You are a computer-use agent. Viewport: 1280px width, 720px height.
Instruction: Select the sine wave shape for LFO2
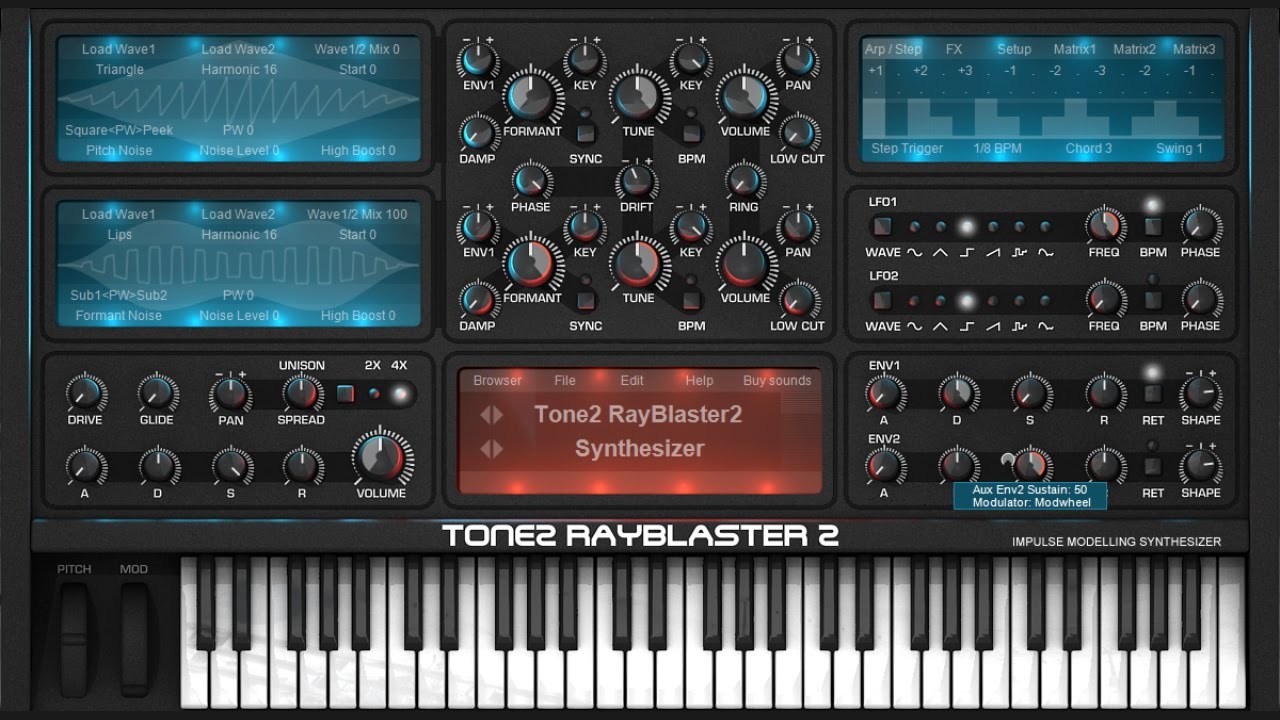coord(915,300)
